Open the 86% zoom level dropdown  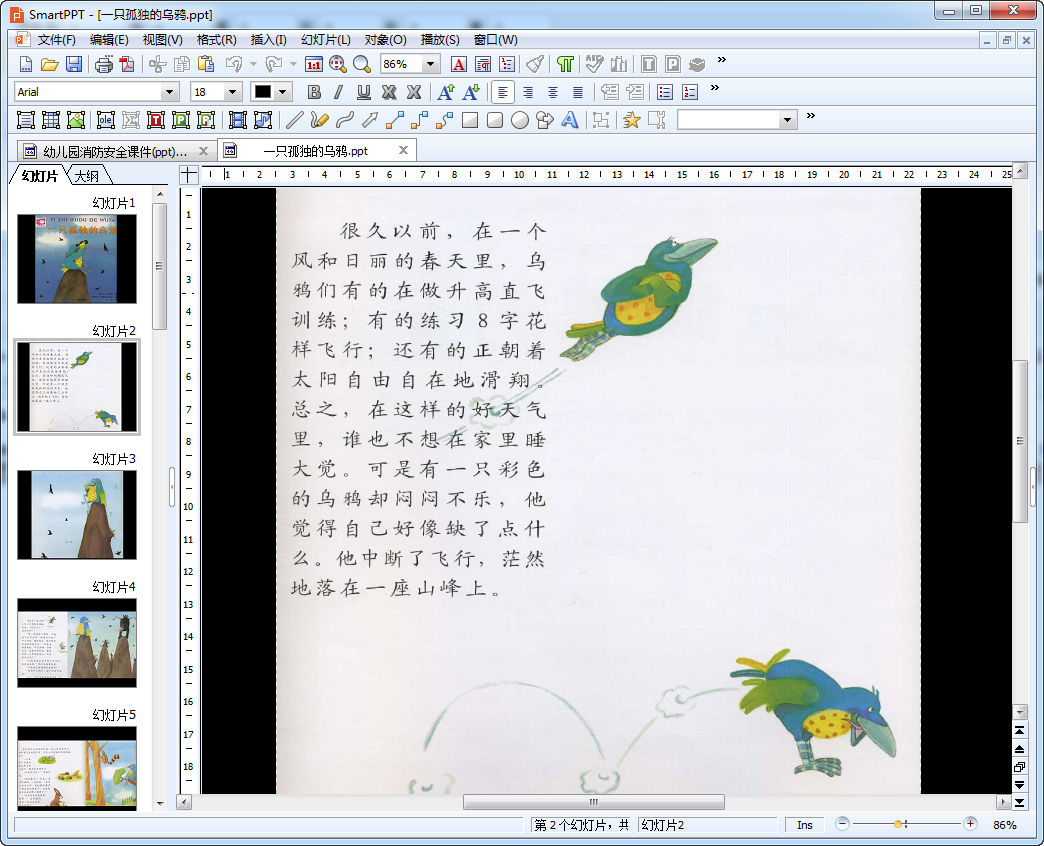[x=431, y=64]
